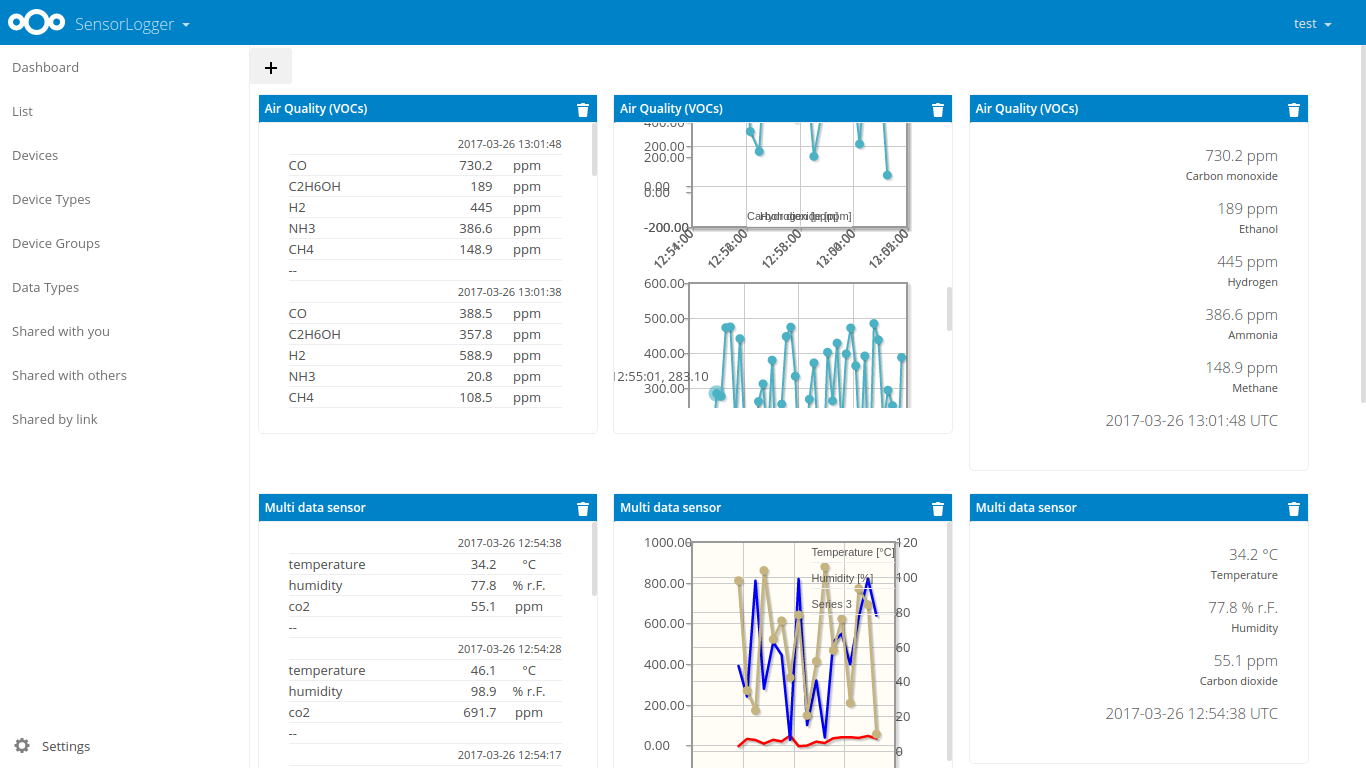The height and width of the screenshot is (768, 1366).
Task: Remove the Air Quality (VOCs) chart widget
Action: [x=937, y=109]
